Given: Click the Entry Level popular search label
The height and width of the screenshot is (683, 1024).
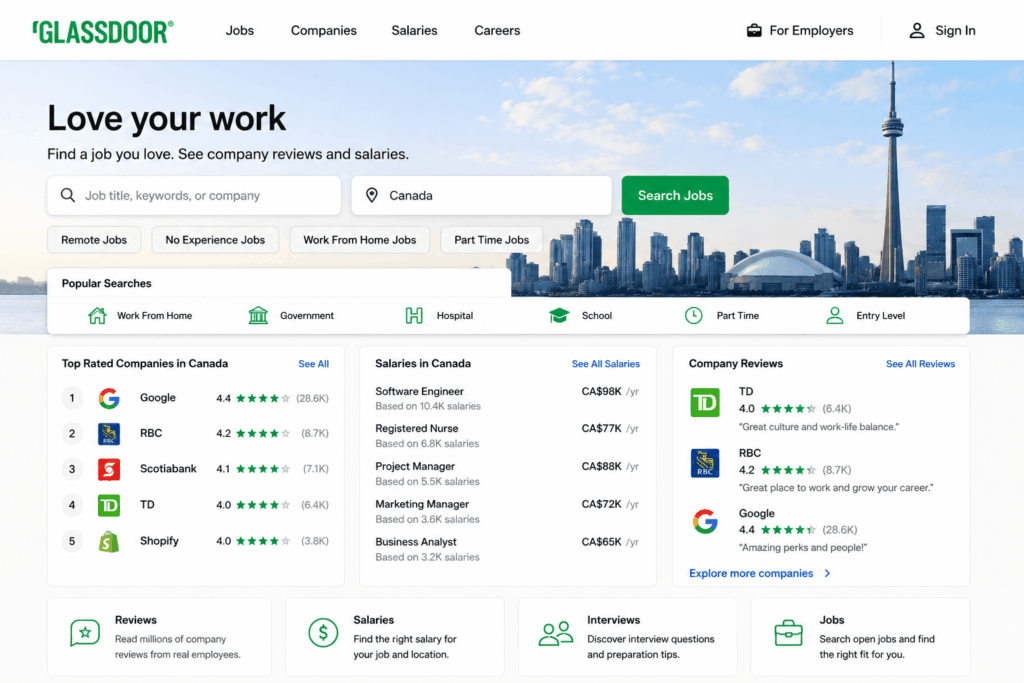Looking at the screenshot, I should (x=880, y=315).
